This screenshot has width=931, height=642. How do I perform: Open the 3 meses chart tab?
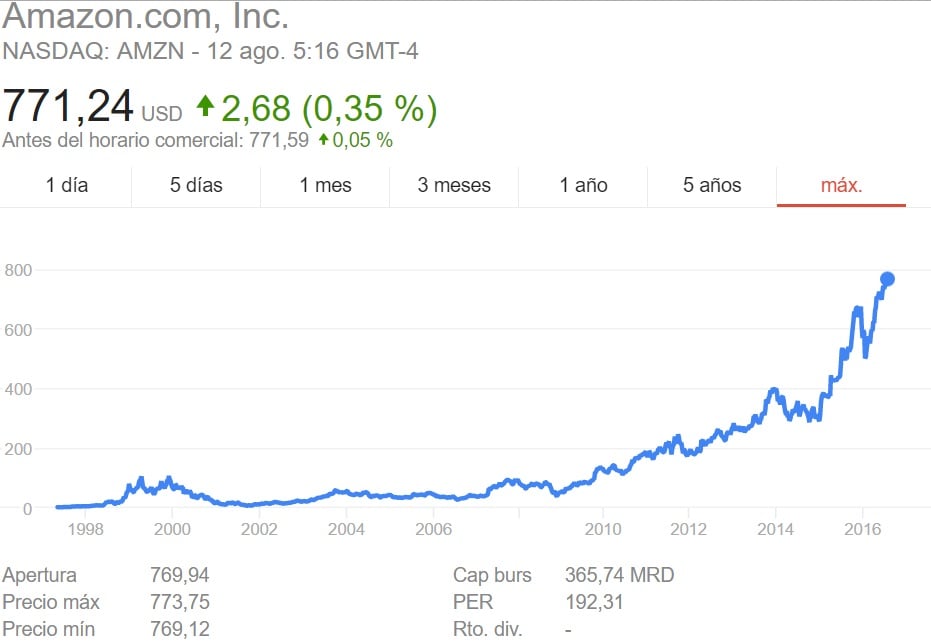point(454,185)
